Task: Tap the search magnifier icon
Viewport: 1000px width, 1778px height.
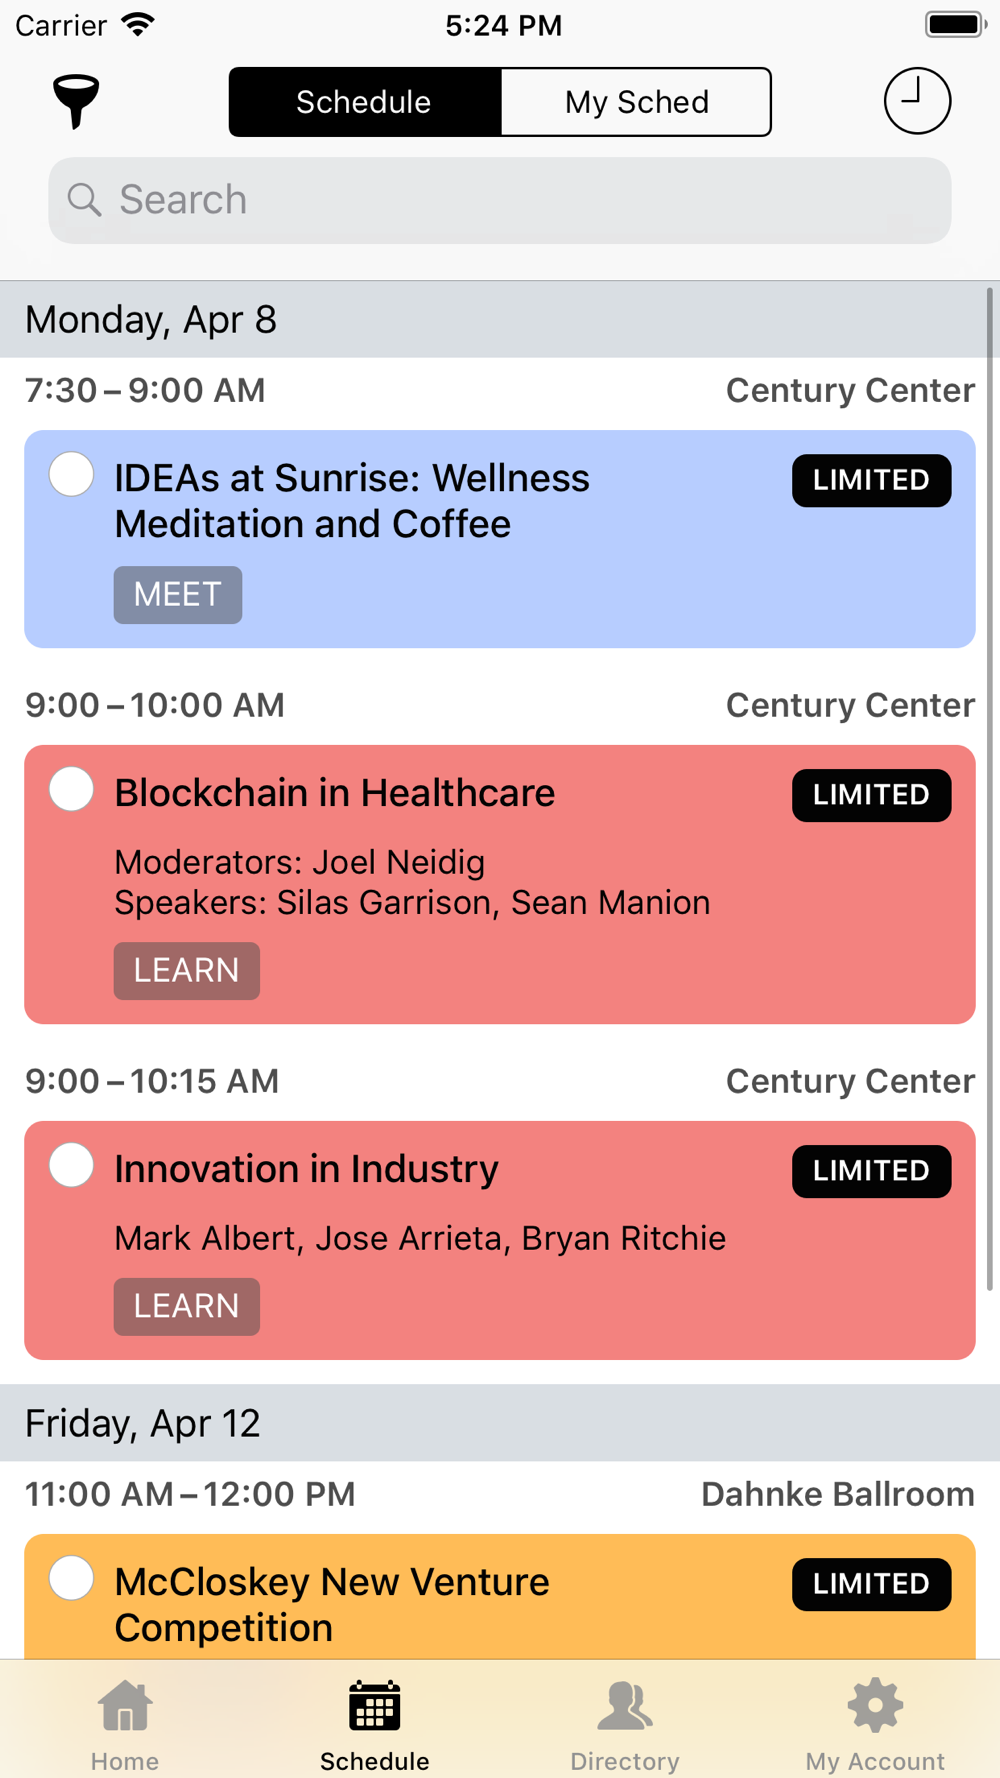Action: (x=84, y=200)
